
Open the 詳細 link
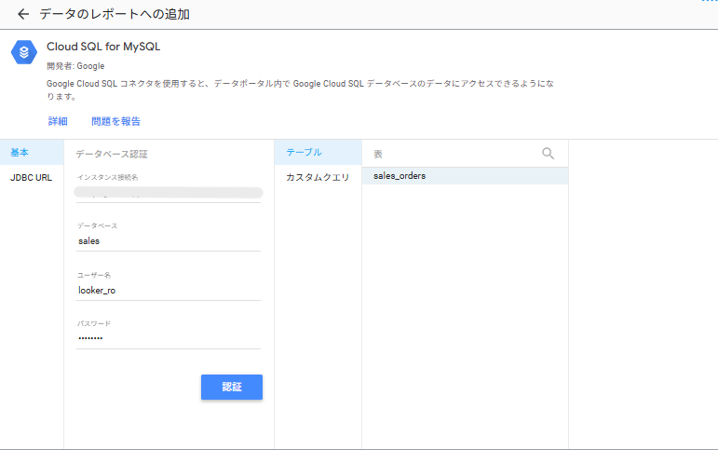pyautogui.click(x=58, y=121)
